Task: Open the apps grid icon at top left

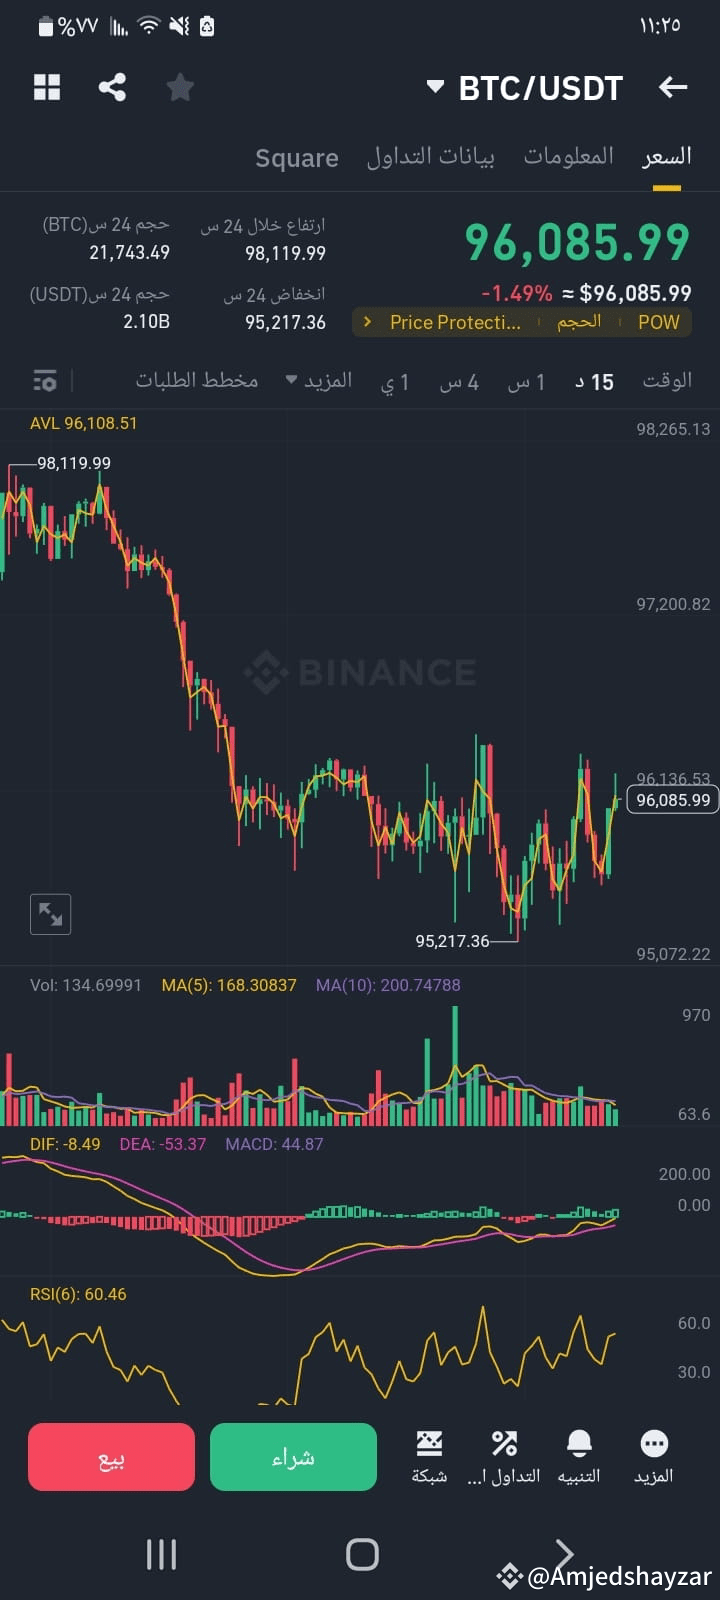Action: pyautogui.click(x=46, y=87)
